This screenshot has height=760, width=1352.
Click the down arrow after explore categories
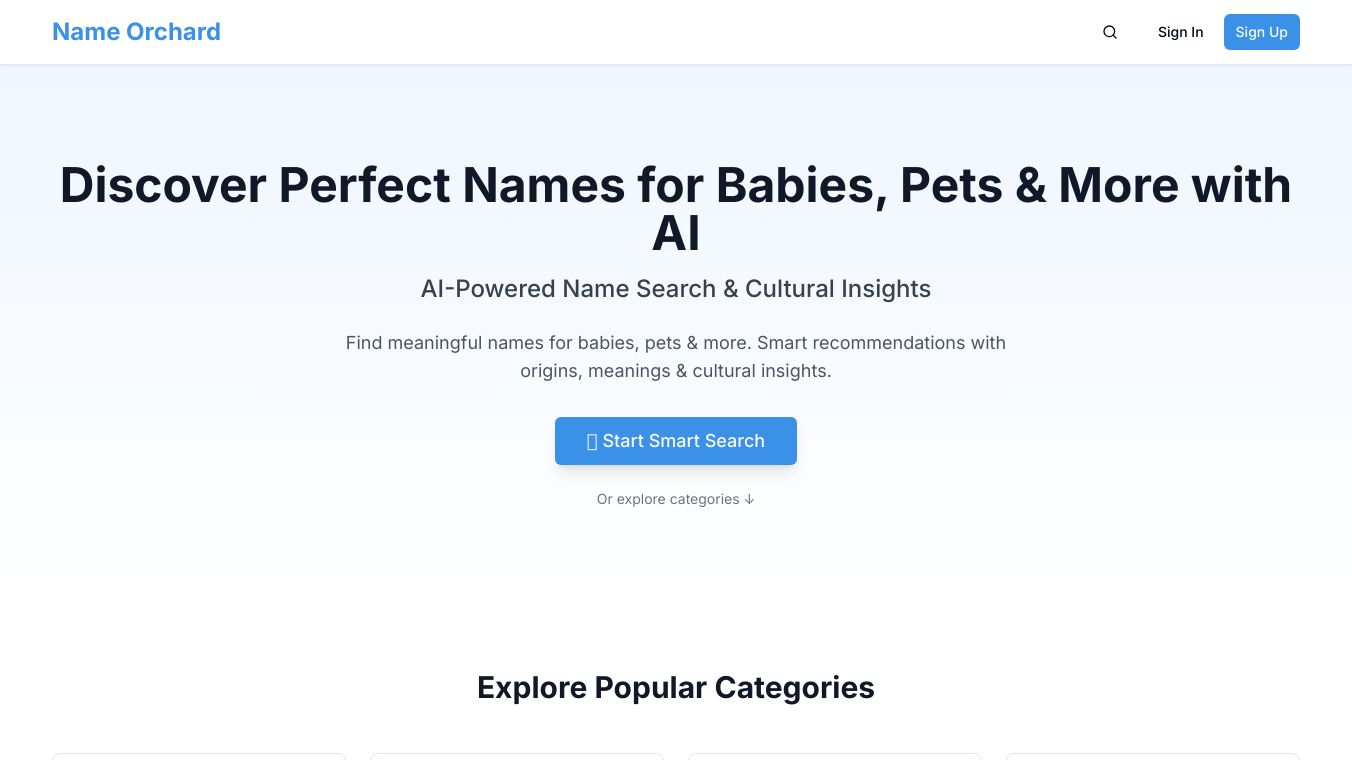749,499
